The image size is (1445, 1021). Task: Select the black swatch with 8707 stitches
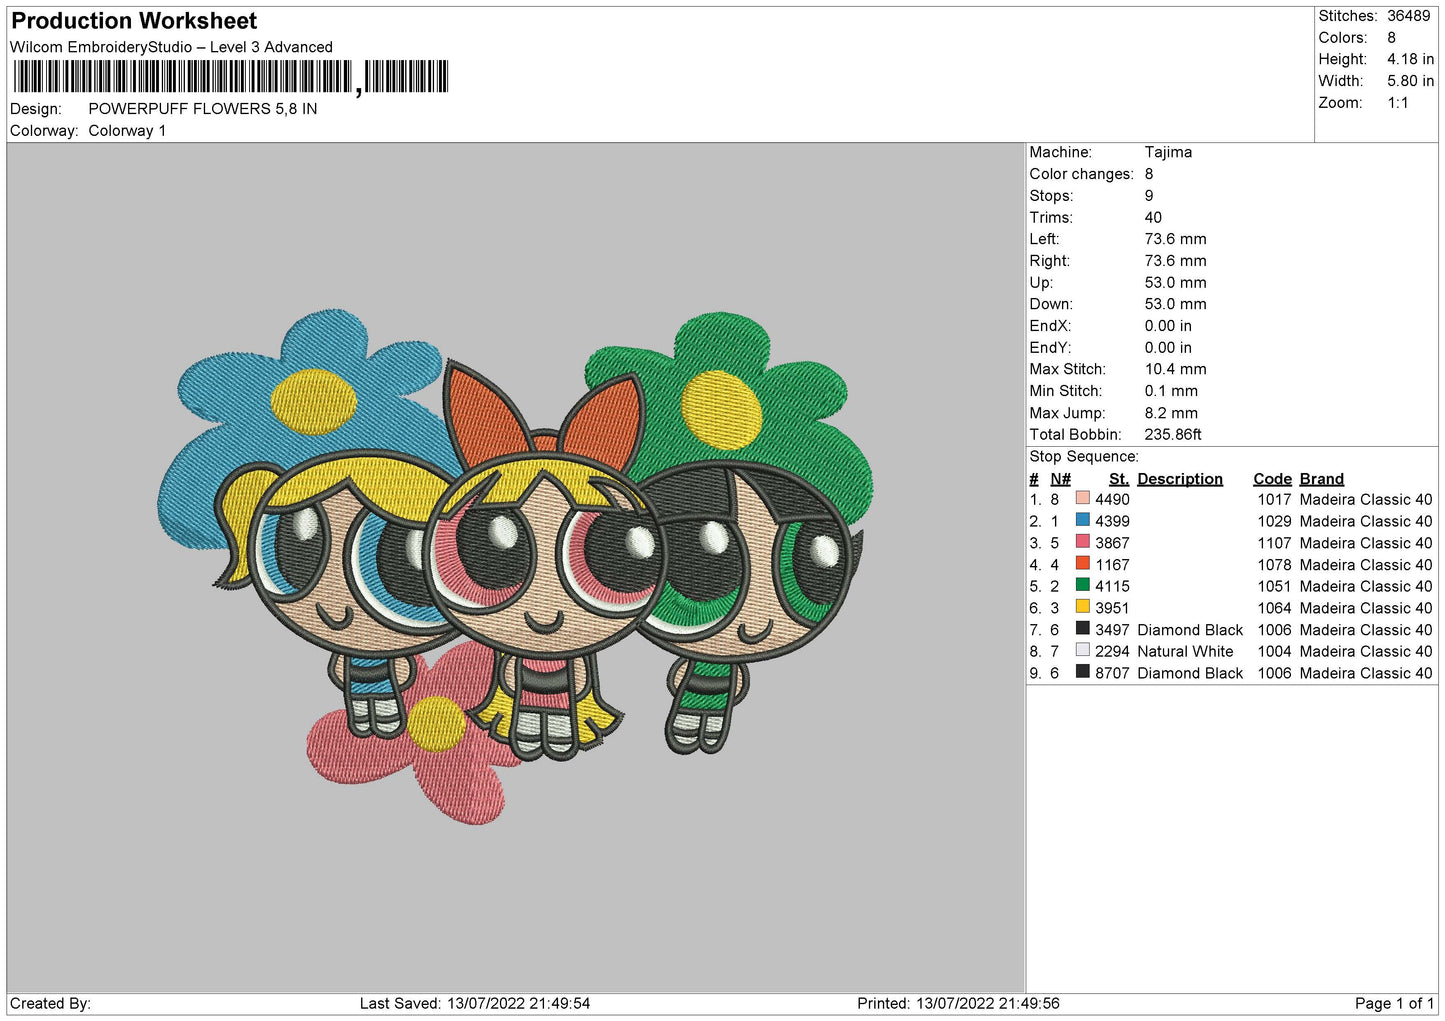(1082, 672)
